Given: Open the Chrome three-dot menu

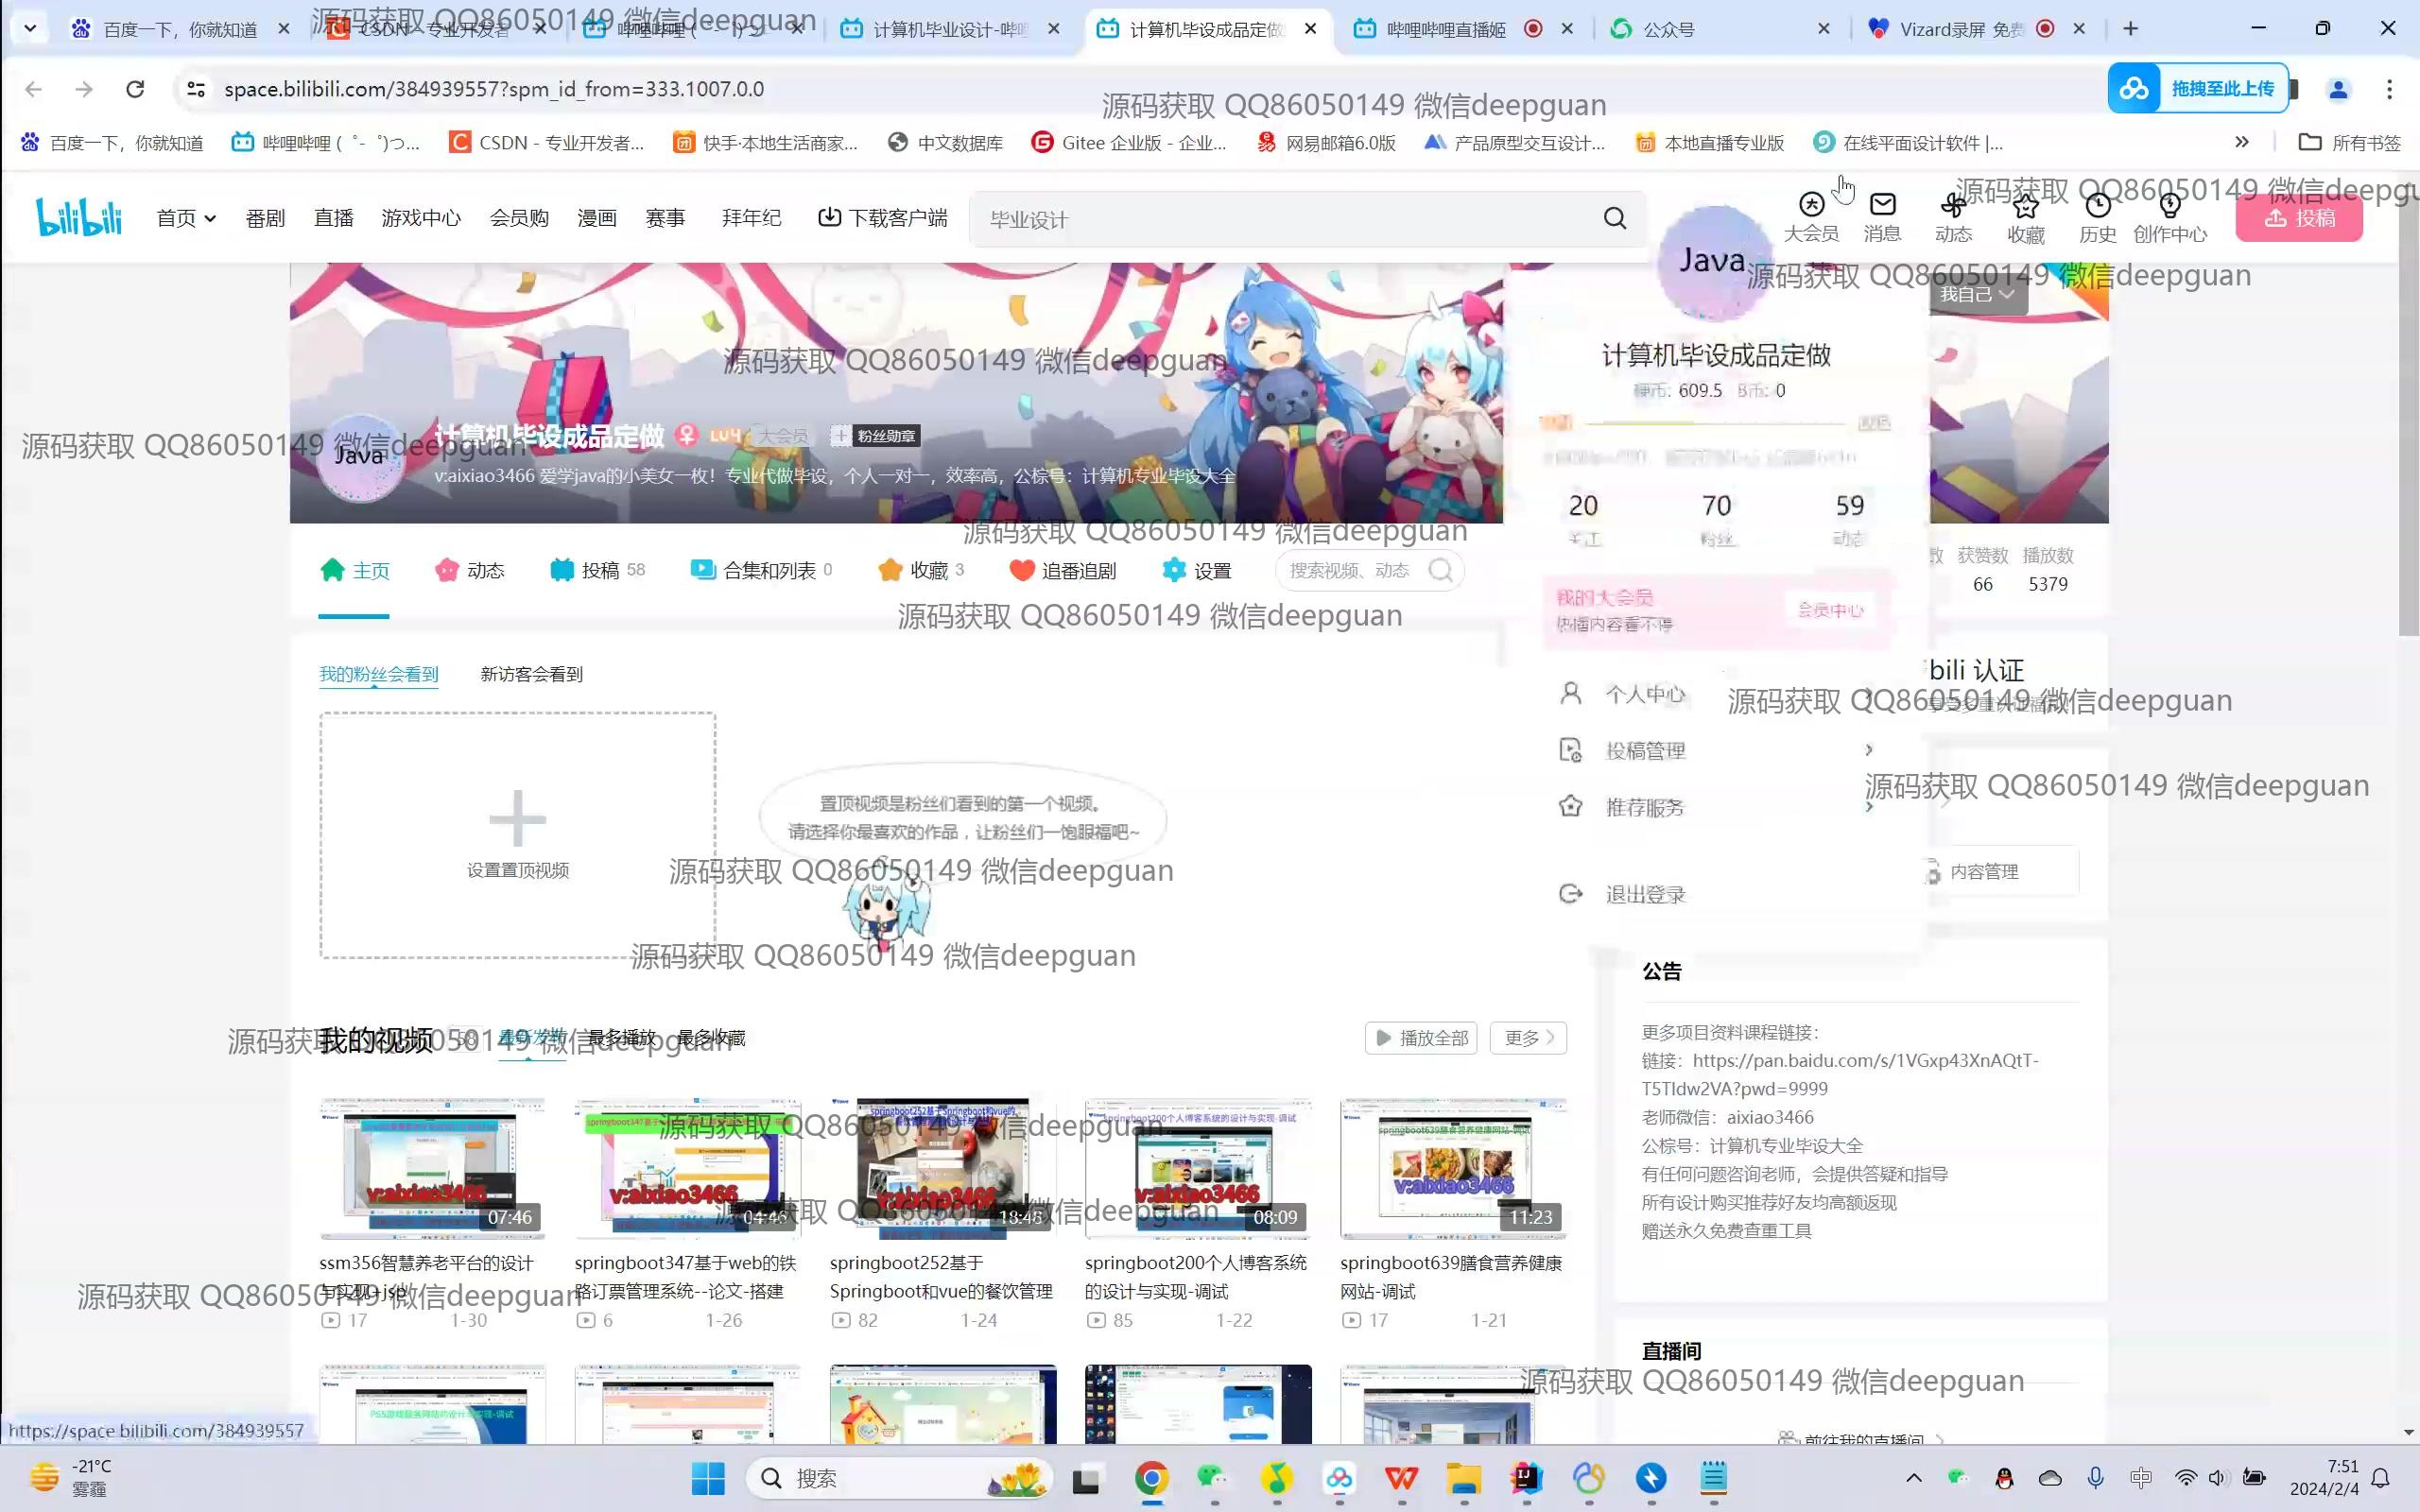Looking at the screenshot, I should tap(2389, 89).
